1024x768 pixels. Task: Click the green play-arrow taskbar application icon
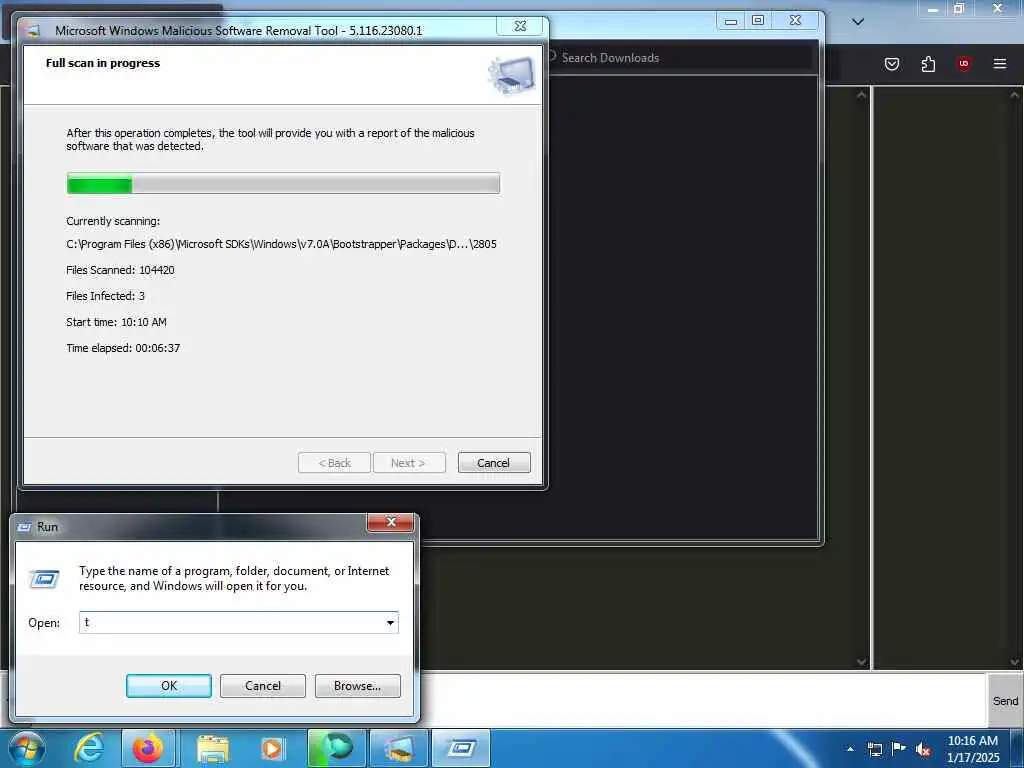[x=337, y=748]
